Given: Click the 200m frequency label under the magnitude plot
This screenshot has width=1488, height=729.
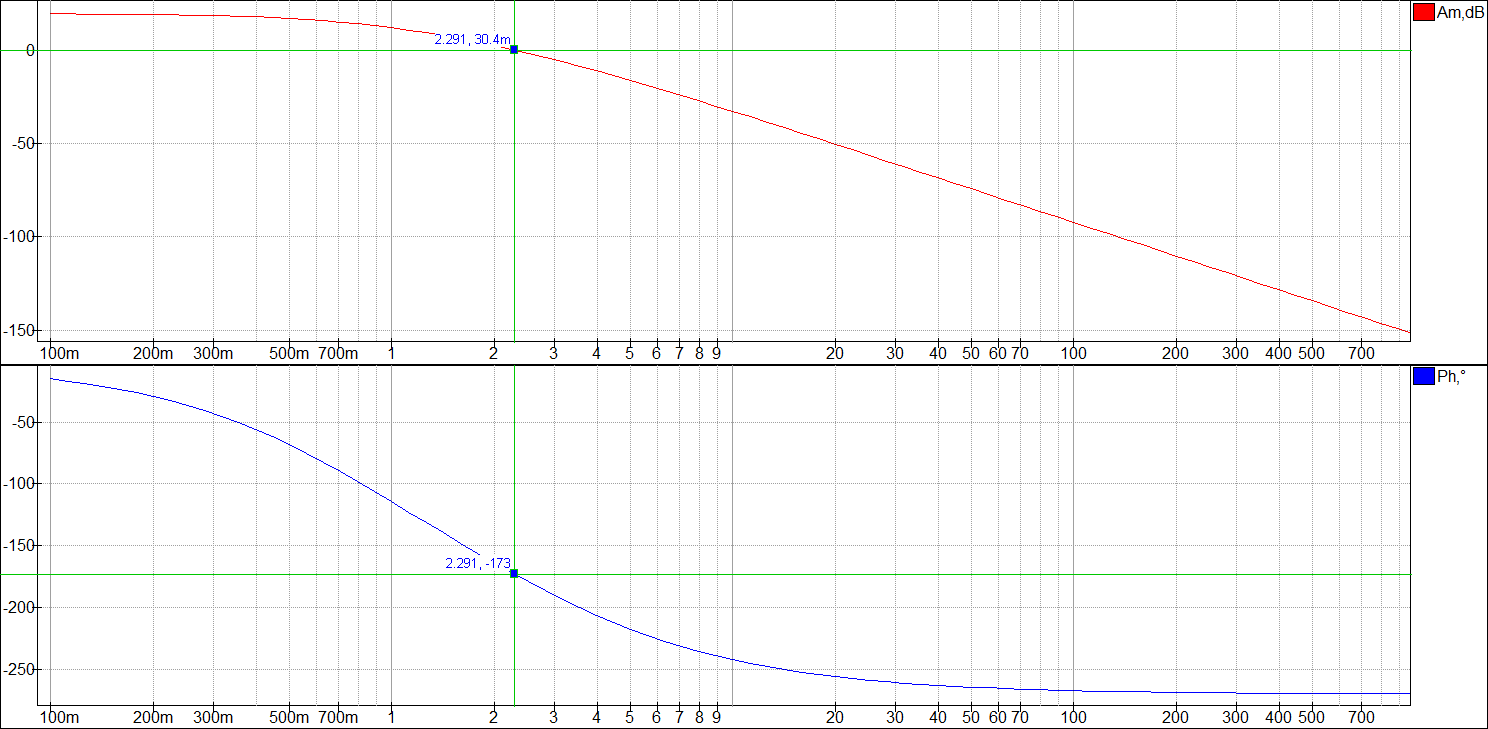Looking at the screenshot, I should tap(154, 353).
